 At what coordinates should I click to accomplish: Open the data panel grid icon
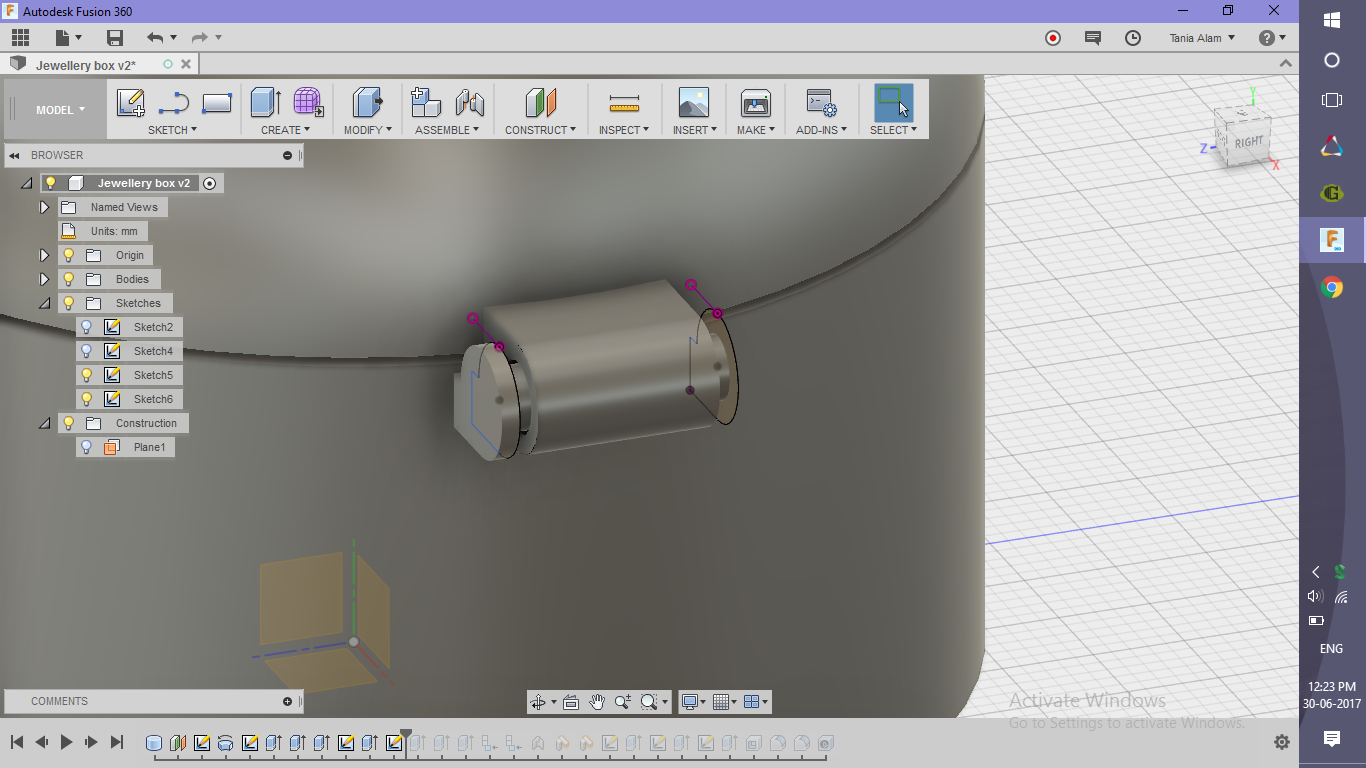click(x=21, y=38)
